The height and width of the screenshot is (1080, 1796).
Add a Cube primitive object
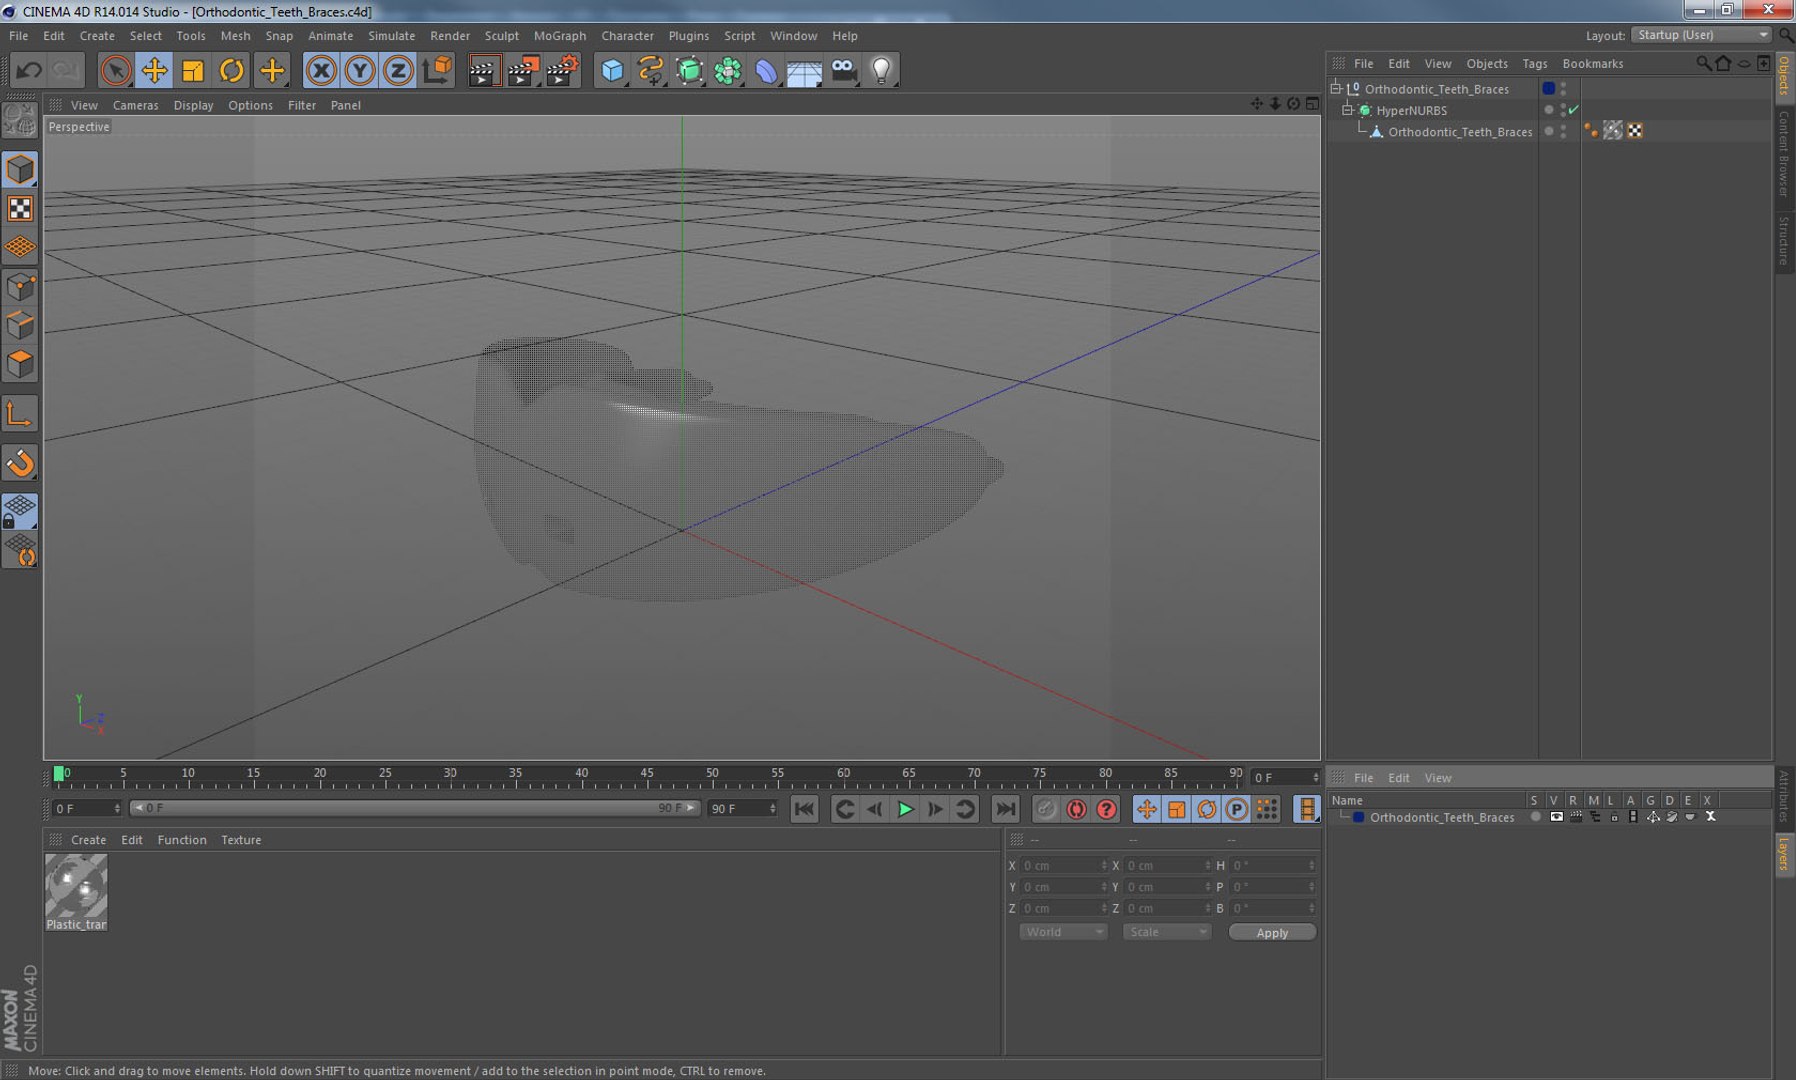(612, 70)
